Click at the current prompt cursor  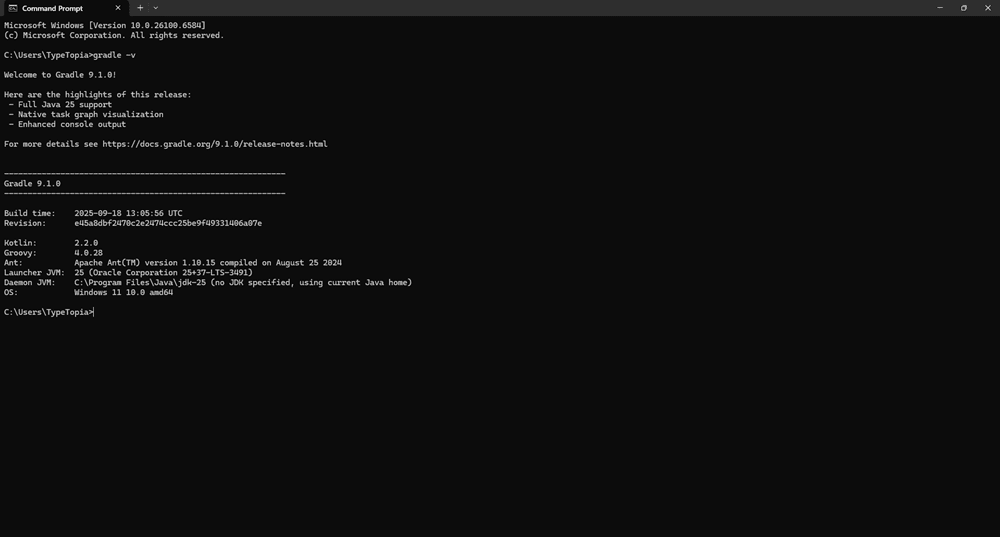coord(94,312)
